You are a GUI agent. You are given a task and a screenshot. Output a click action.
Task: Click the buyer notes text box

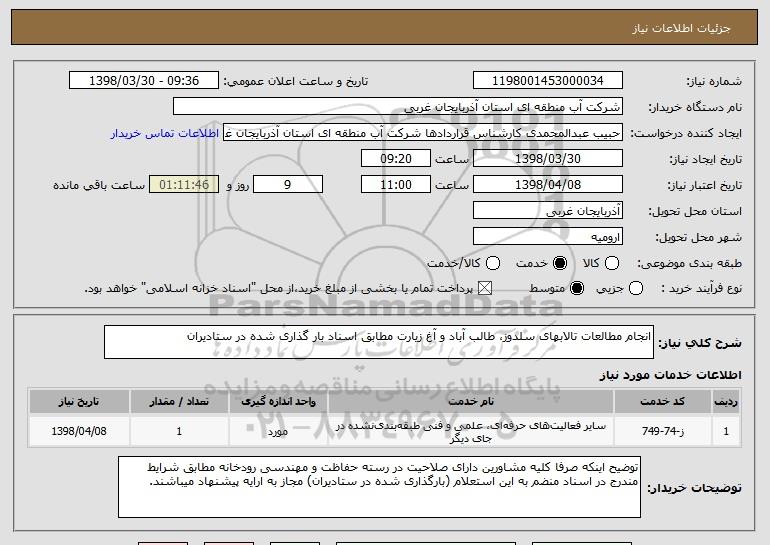pyautogui.click(x=379, y=487)
